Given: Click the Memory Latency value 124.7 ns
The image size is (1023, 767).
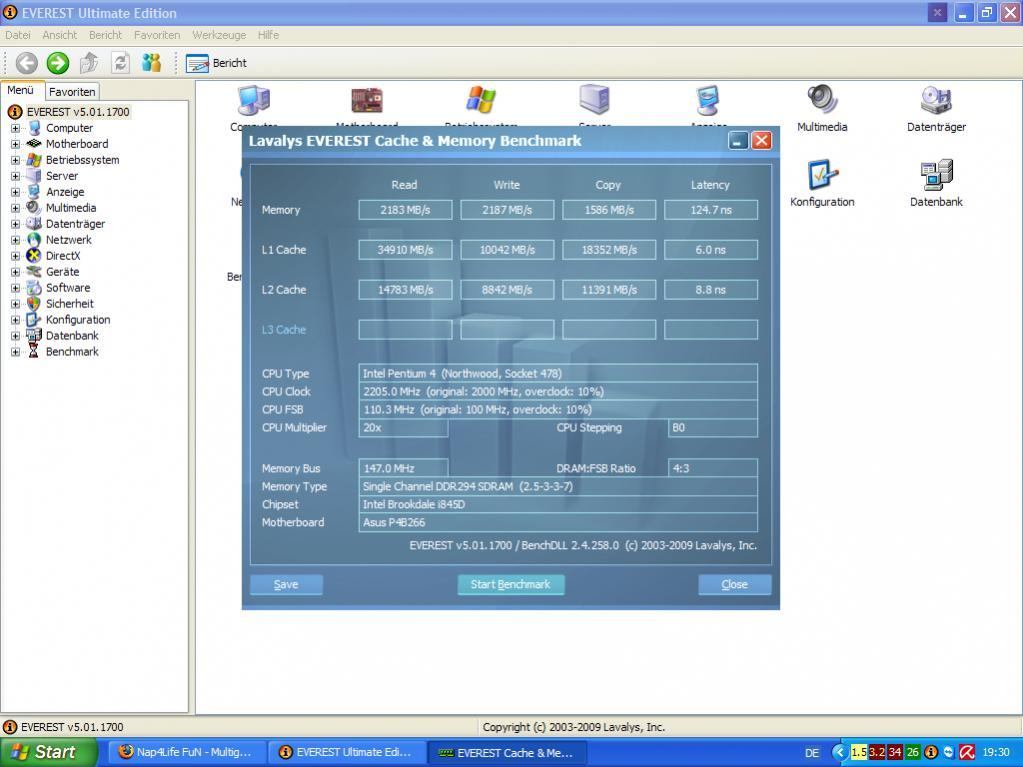Looking at the screenshot, I should [x=710, y=210].
